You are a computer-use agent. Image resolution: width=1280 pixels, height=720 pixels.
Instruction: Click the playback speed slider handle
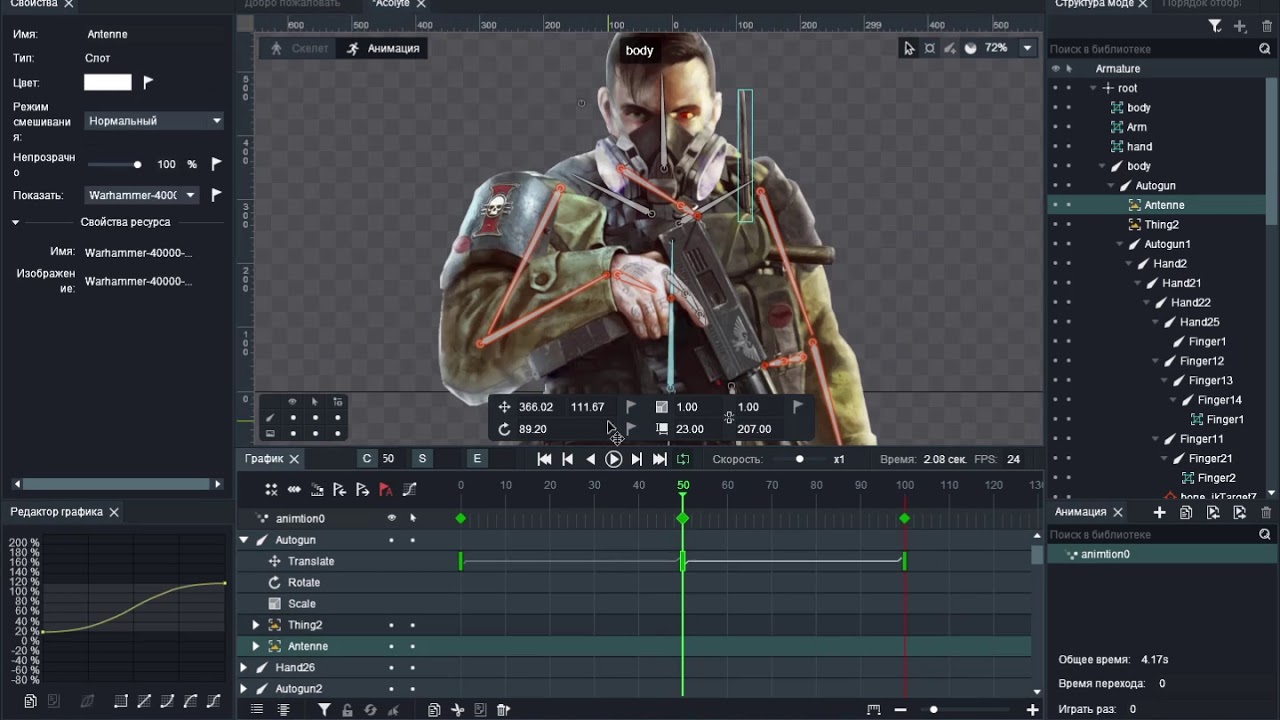799,459
